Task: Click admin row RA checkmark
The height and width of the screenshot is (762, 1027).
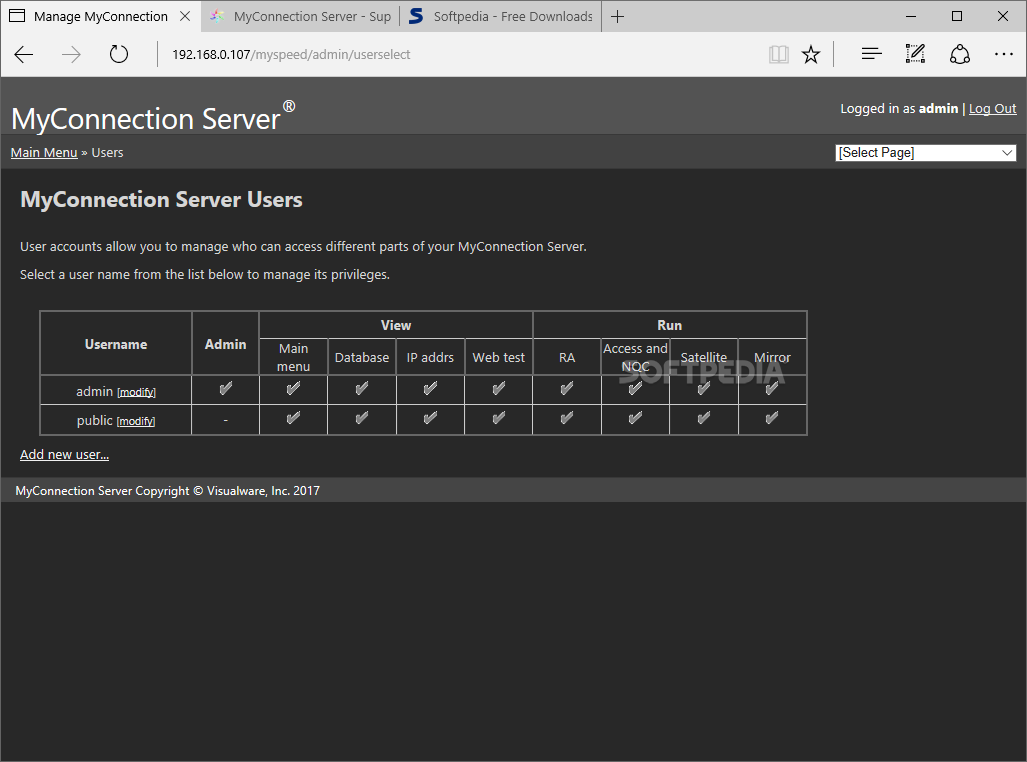Action: pyautogui.click(x=567, y=389)
